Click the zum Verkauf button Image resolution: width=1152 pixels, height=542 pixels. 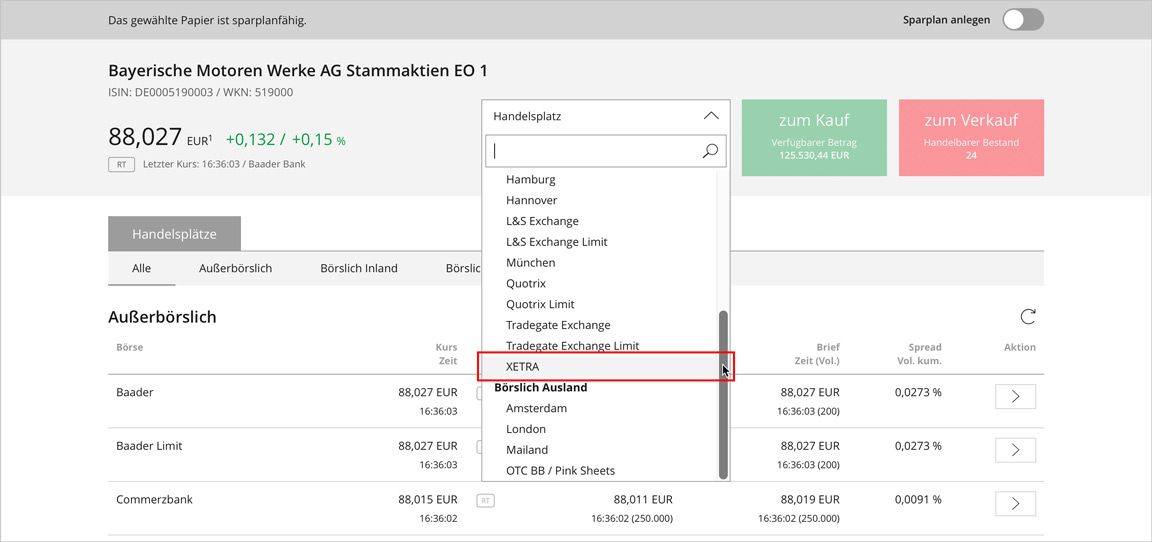(x=971, y=138)
